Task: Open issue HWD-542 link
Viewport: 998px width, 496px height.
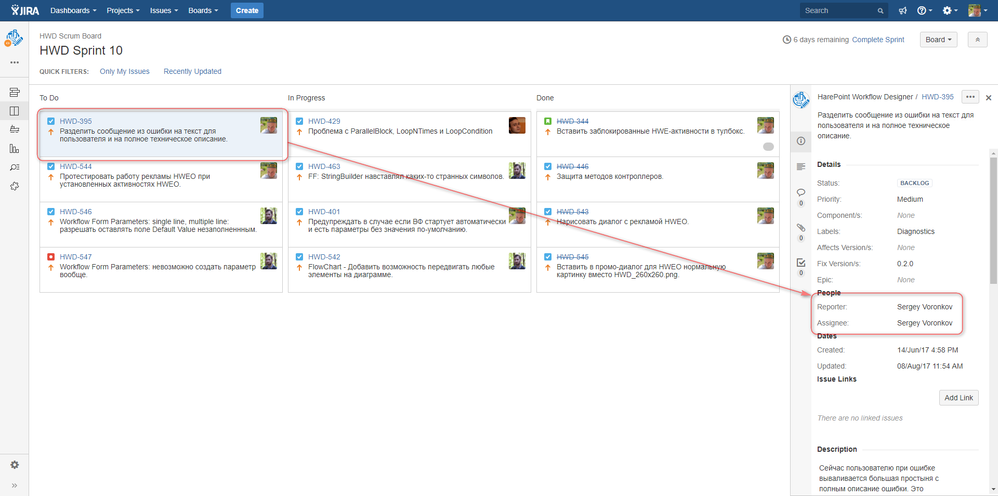Action: click(324, 257)
